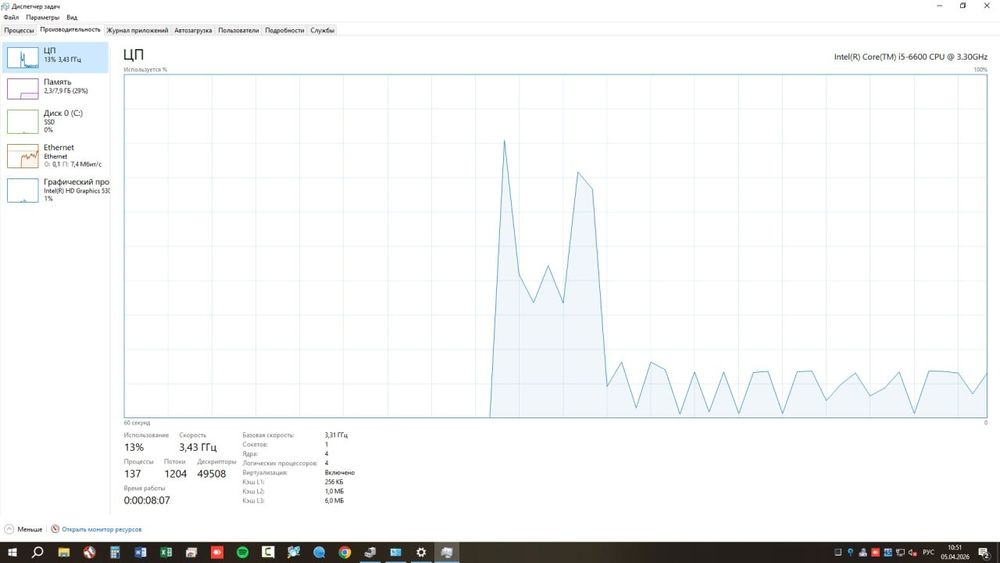Switch input language via РУС indicator
Image resolution: width=1000 pixels, height=563 pixels.
[929, 552]
